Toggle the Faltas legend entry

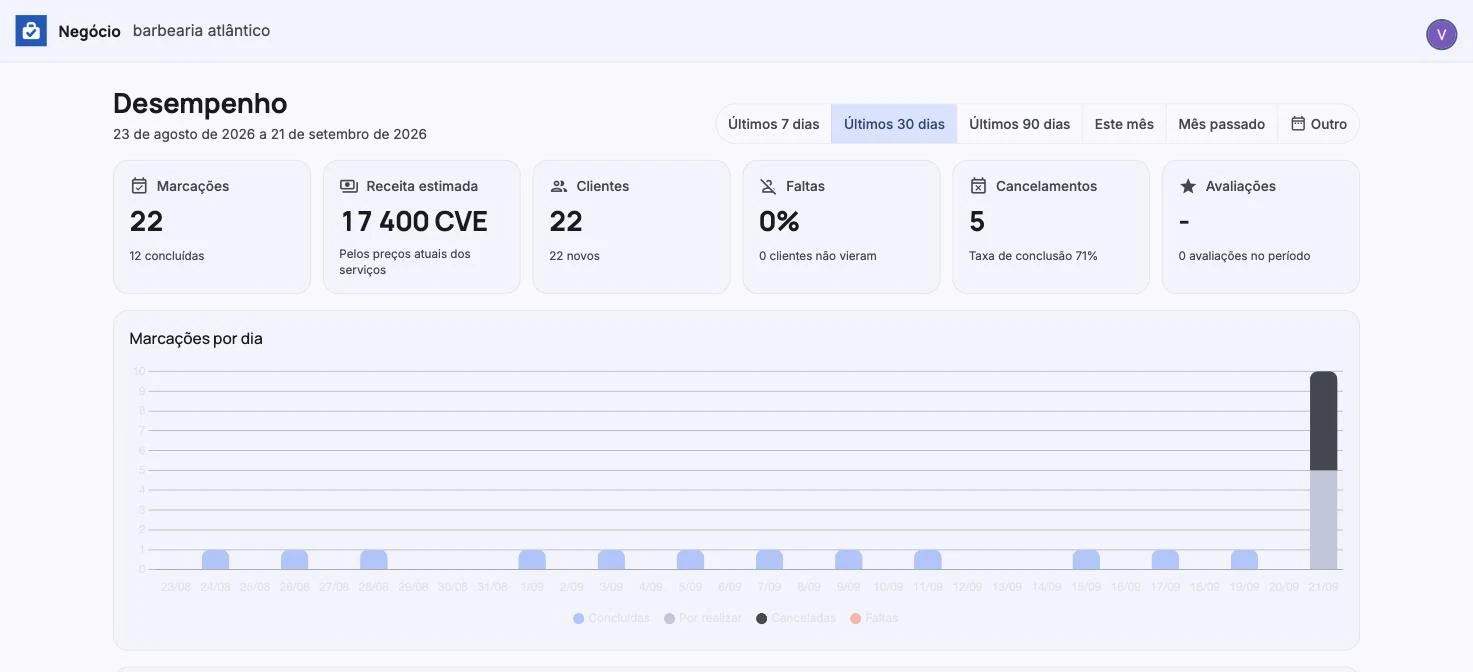tap(874, 618)
